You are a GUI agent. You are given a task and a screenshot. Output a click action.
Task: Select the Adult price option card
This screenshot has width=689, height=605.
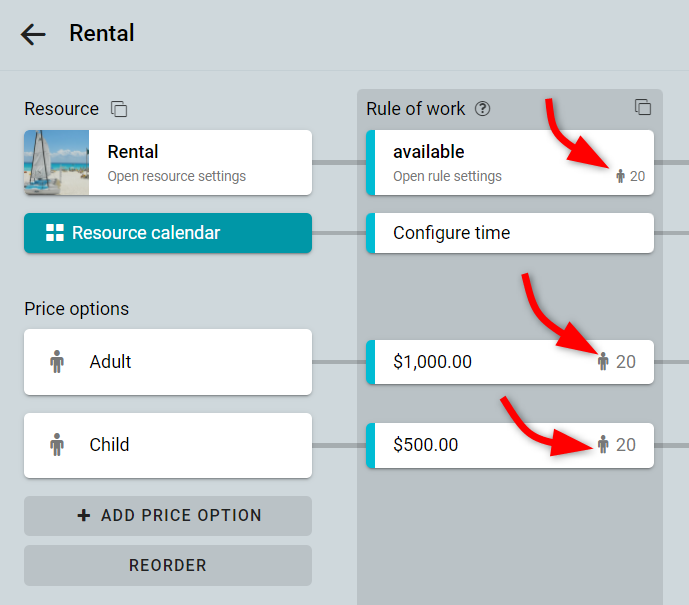pos(168,362)
